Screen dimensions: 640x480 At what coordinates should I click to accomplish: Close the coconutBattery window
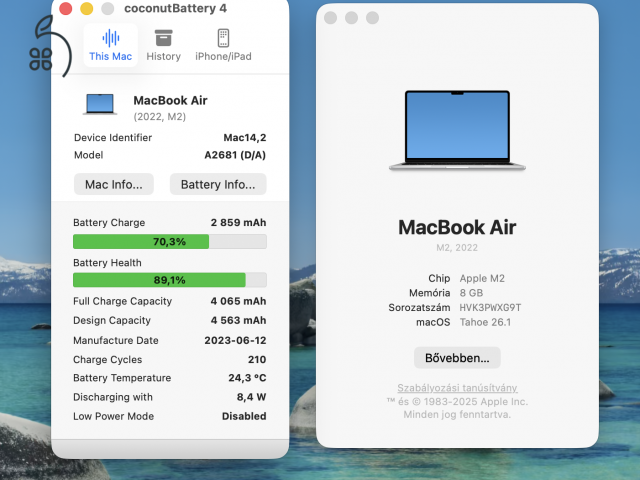65,9
